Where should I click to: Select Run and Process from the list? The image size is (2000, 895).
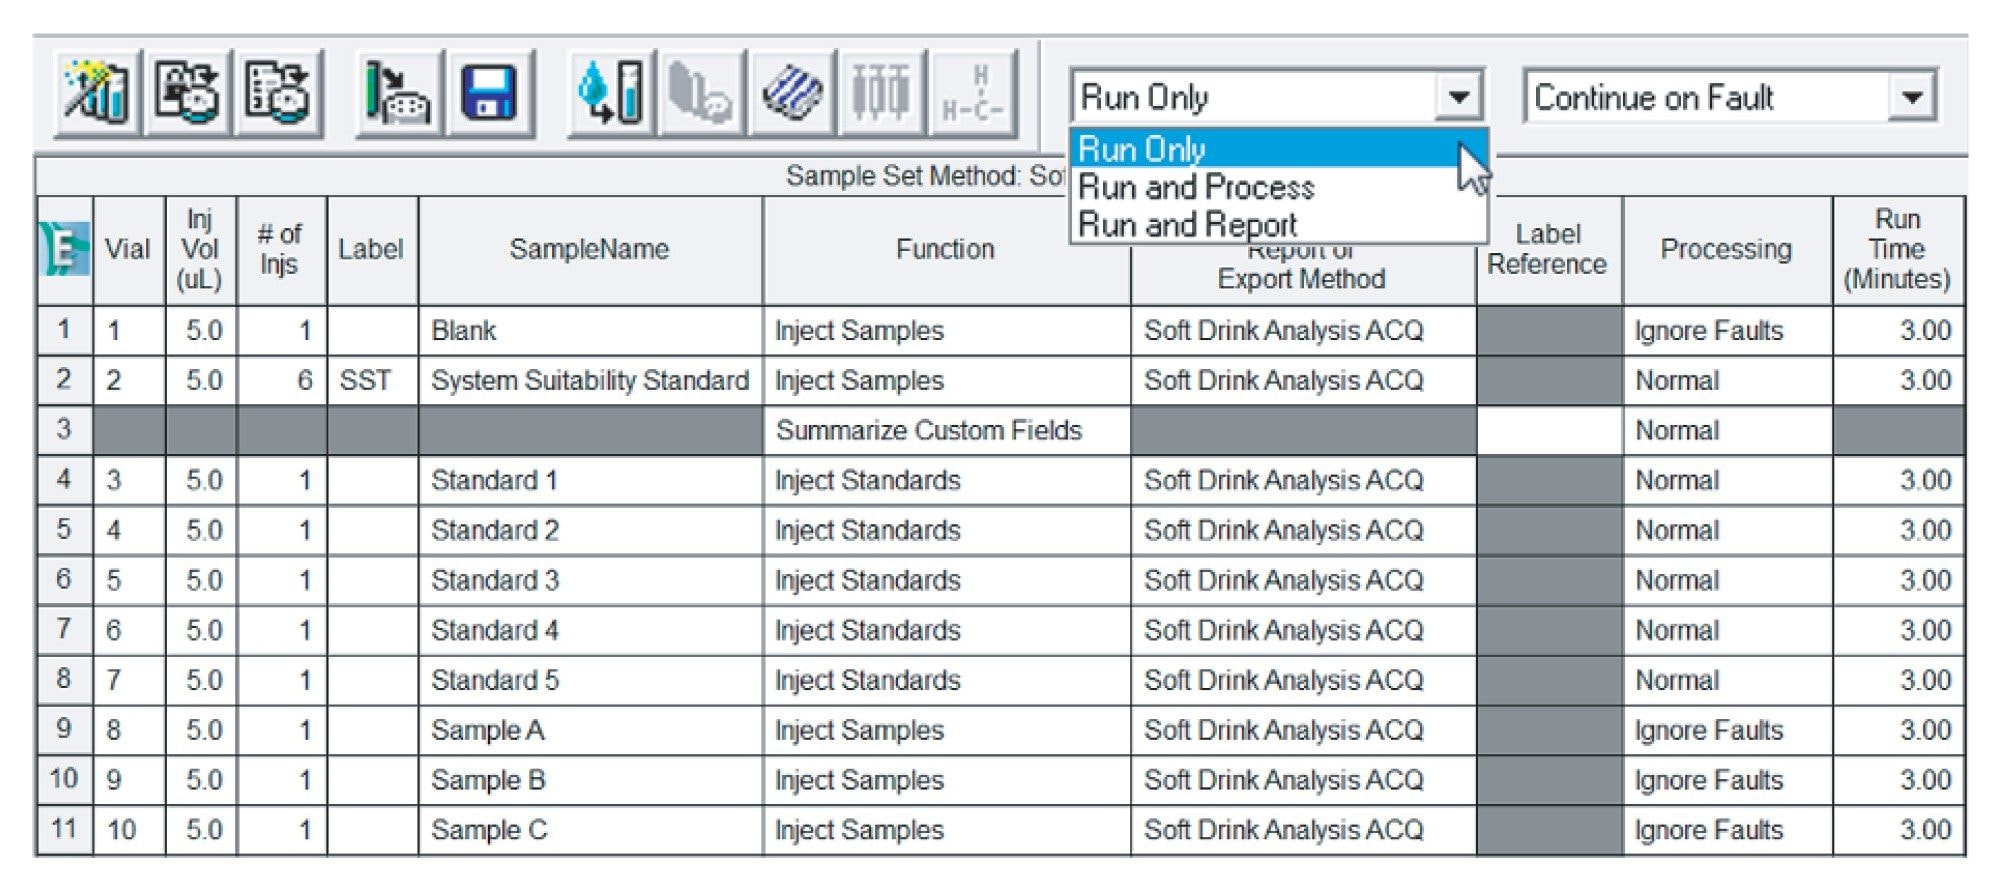pyautogui.click(x=1196, y=188)
